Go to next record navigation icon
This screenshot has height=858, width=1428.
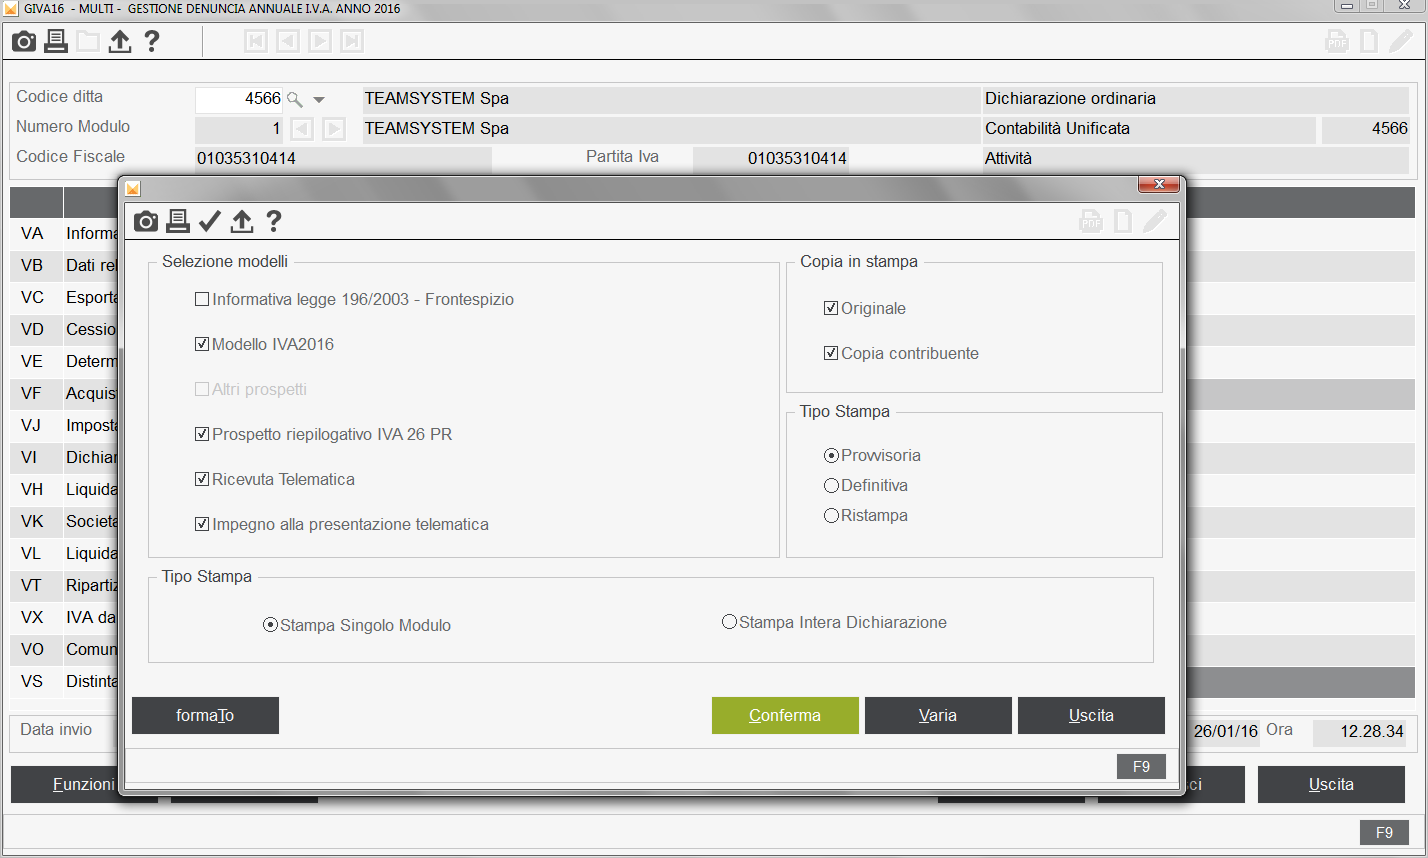(x=320, y=41)
